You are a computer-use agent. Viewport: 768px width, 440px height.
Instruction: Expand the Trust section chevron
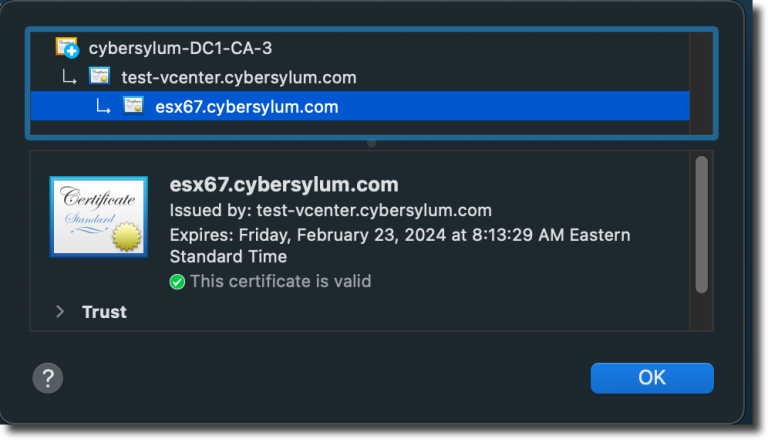(60, 312)
